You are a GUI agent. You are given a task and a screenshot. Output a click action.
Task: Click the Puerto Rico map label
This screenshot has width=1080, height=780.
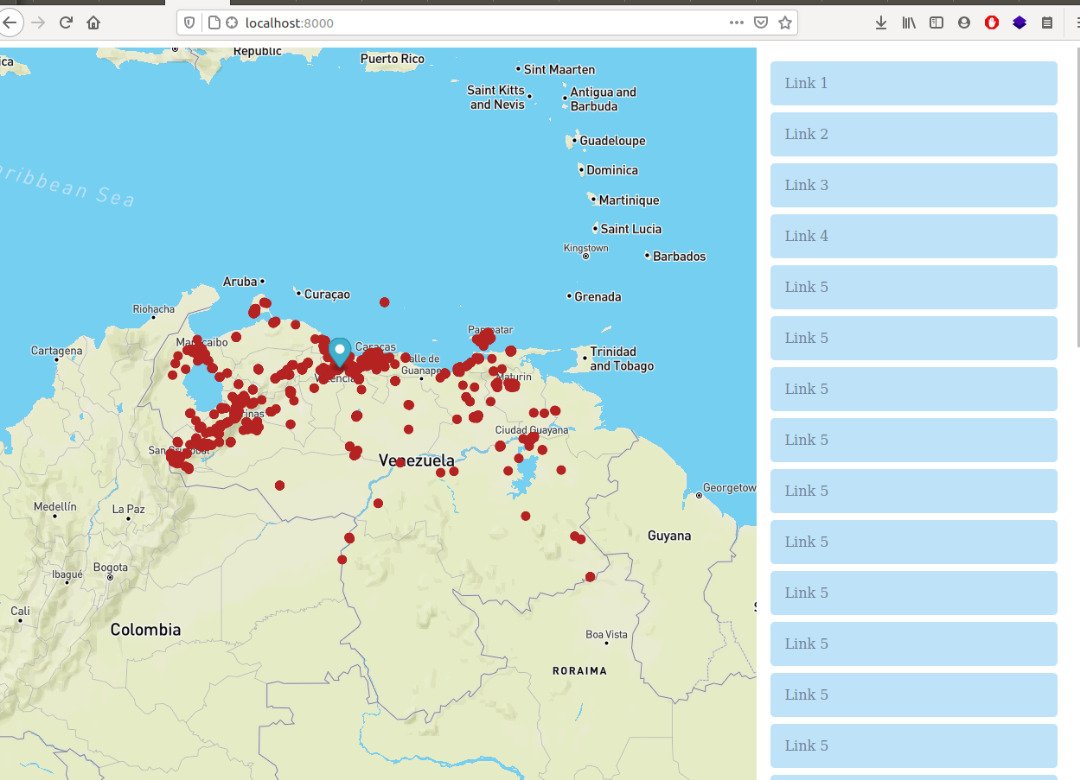click(392, 59)
